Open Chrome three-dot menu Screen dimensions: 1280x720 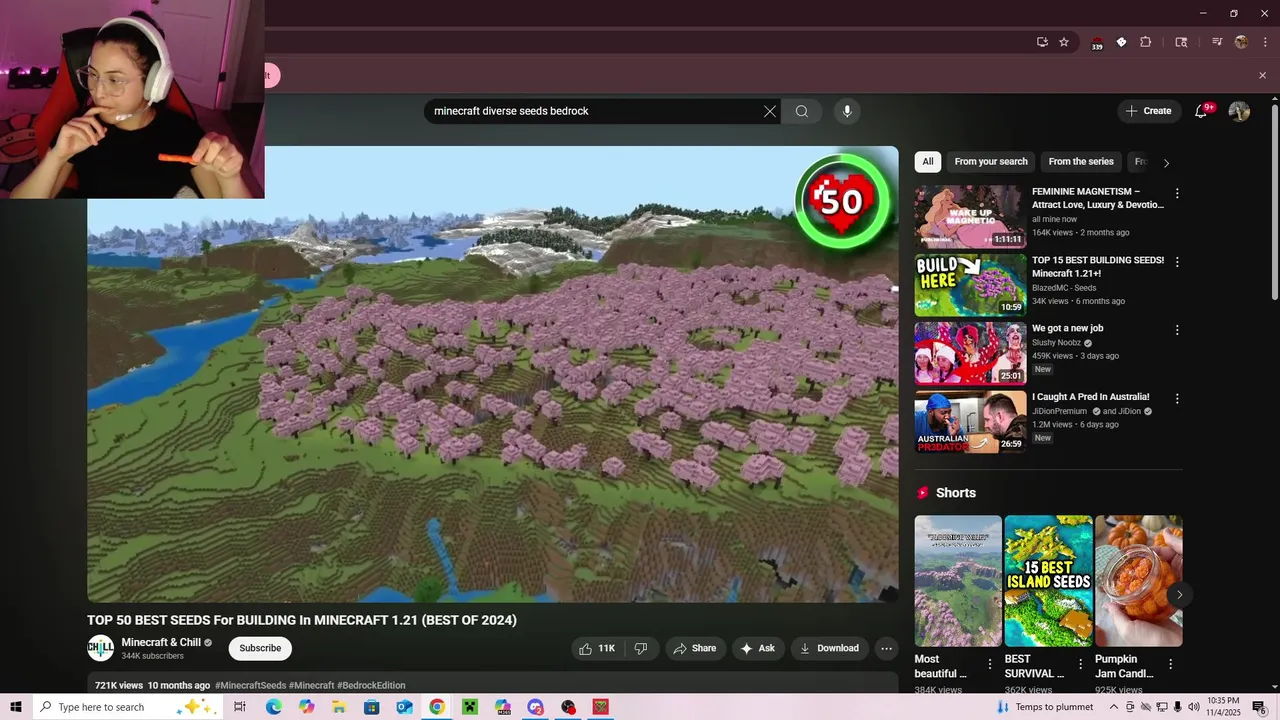click(x=1265, y=42)
